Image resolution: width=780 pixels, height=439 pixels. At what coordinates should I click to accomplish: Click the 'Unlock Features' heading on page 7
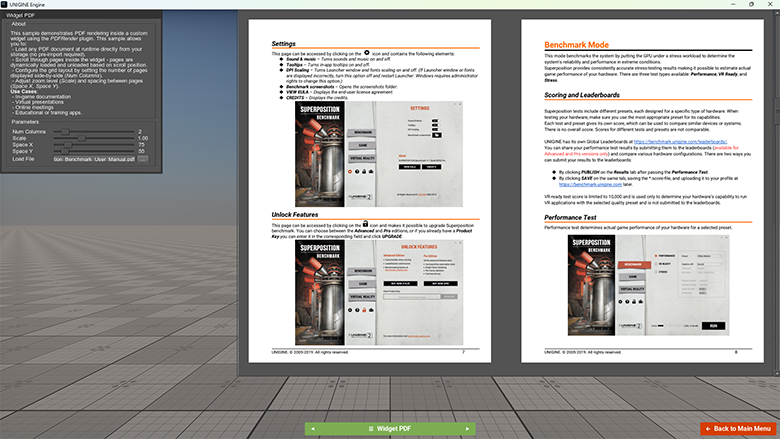tap(294, 215)
